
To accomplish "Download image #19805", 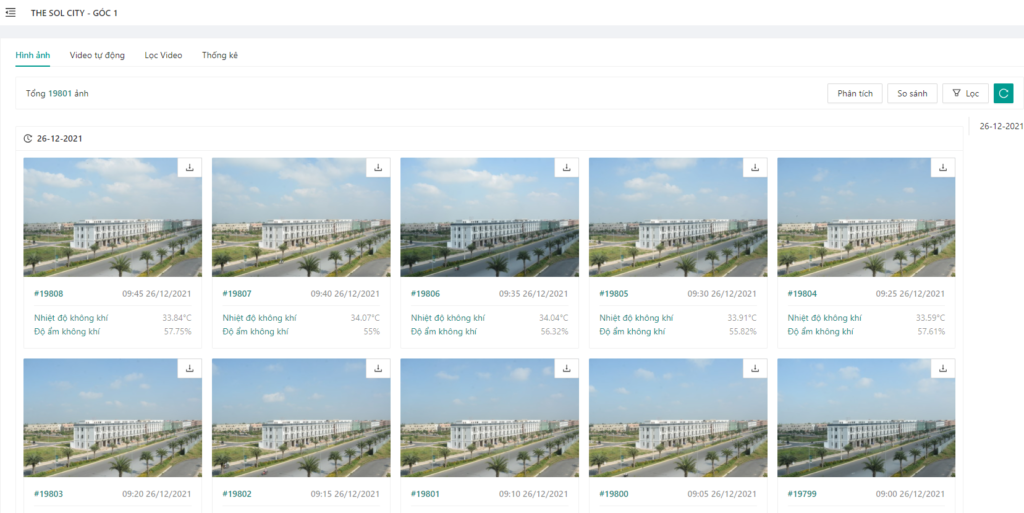I will pos(755,168).
